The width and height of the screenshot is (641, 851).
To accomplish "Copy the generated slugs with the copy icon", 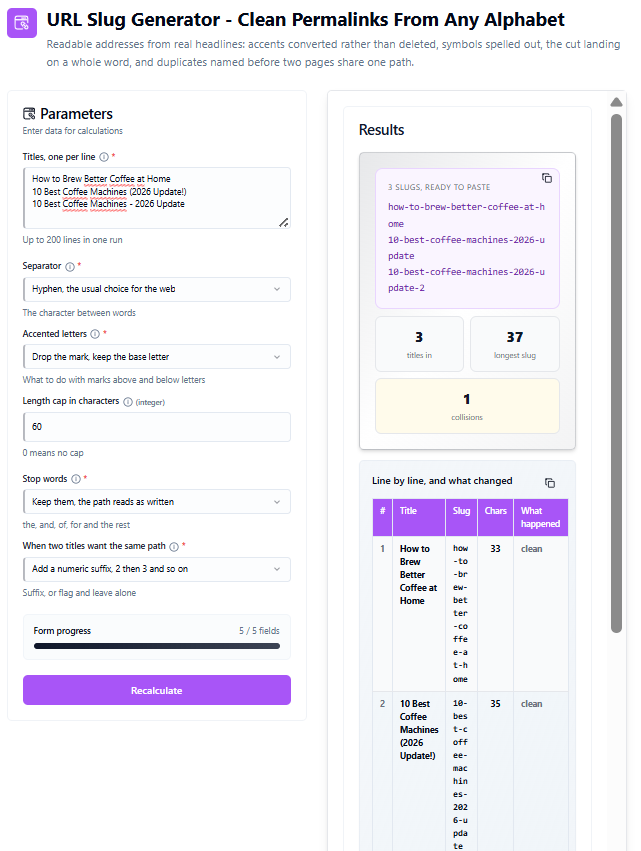I will pos(547,178).
